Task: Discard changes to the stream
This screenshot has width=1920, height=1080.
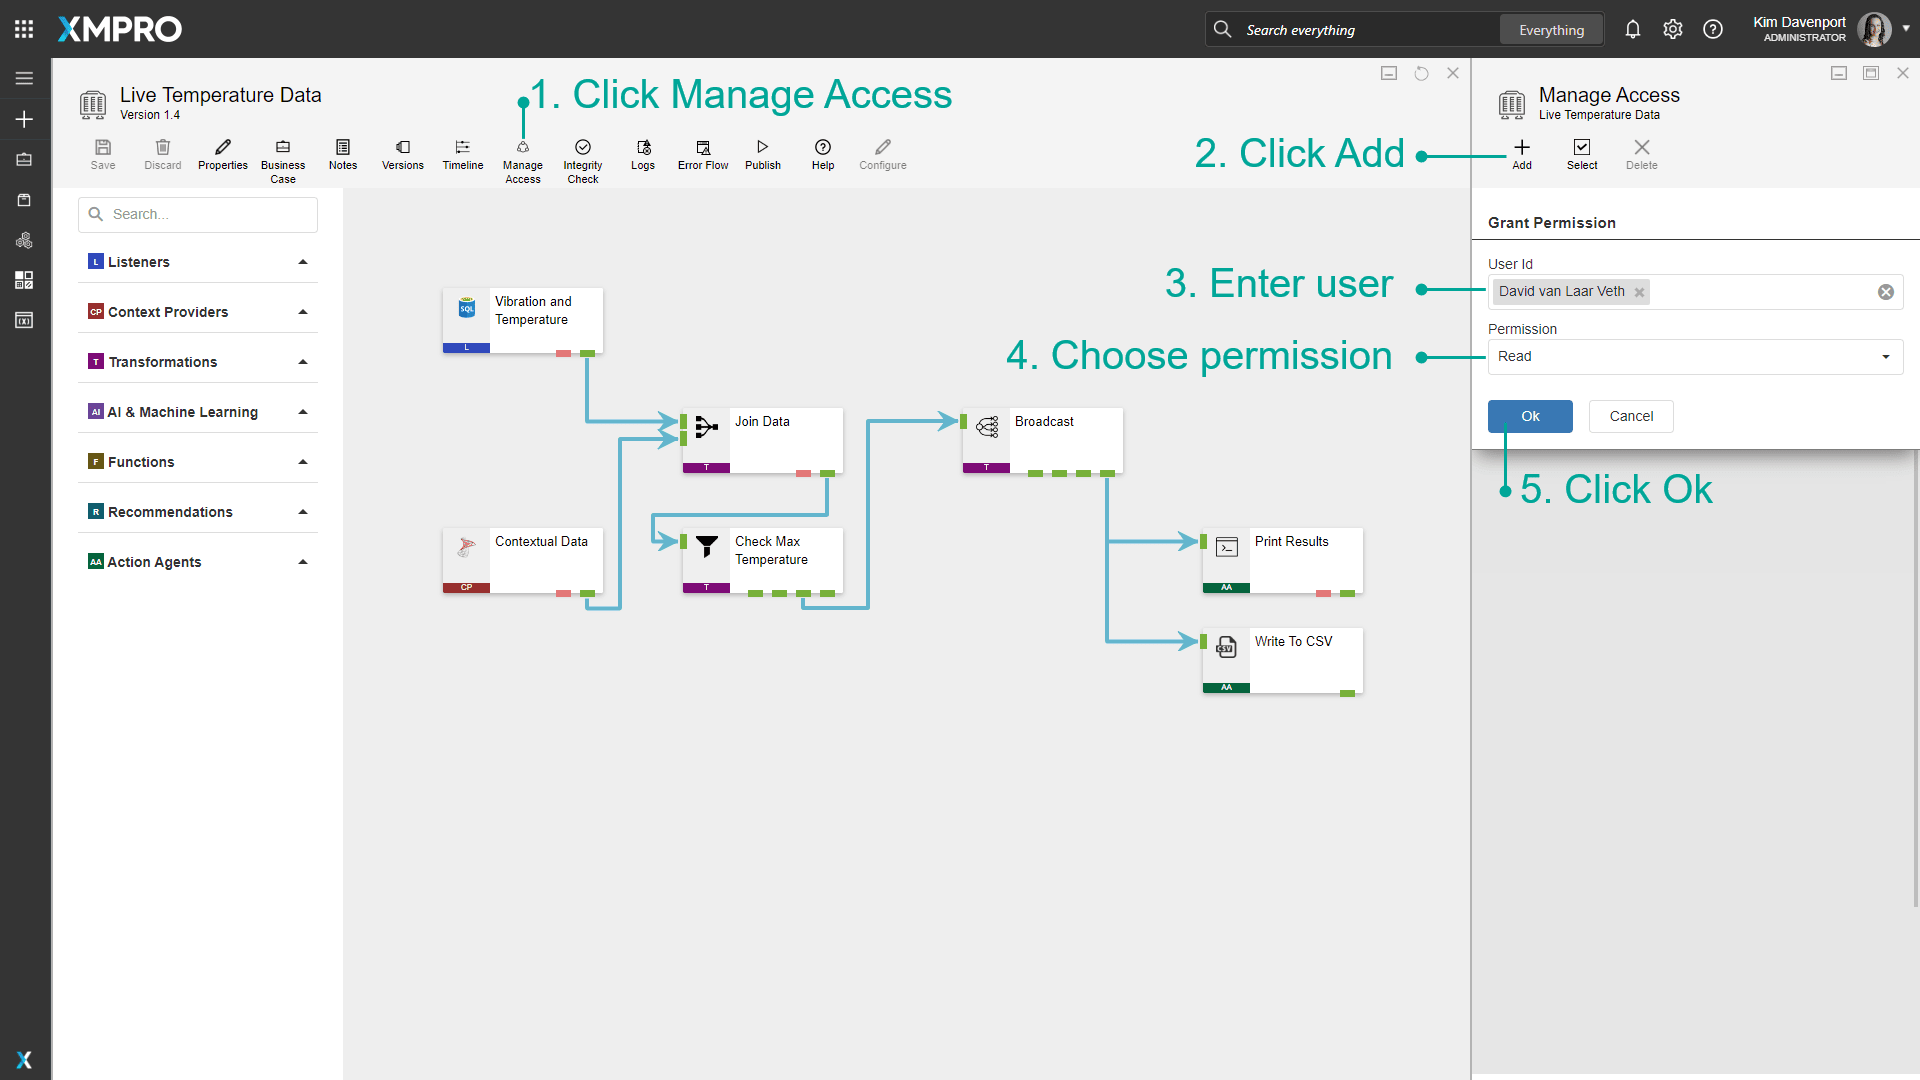Action: pyautogui.click(x=163, y=155)
